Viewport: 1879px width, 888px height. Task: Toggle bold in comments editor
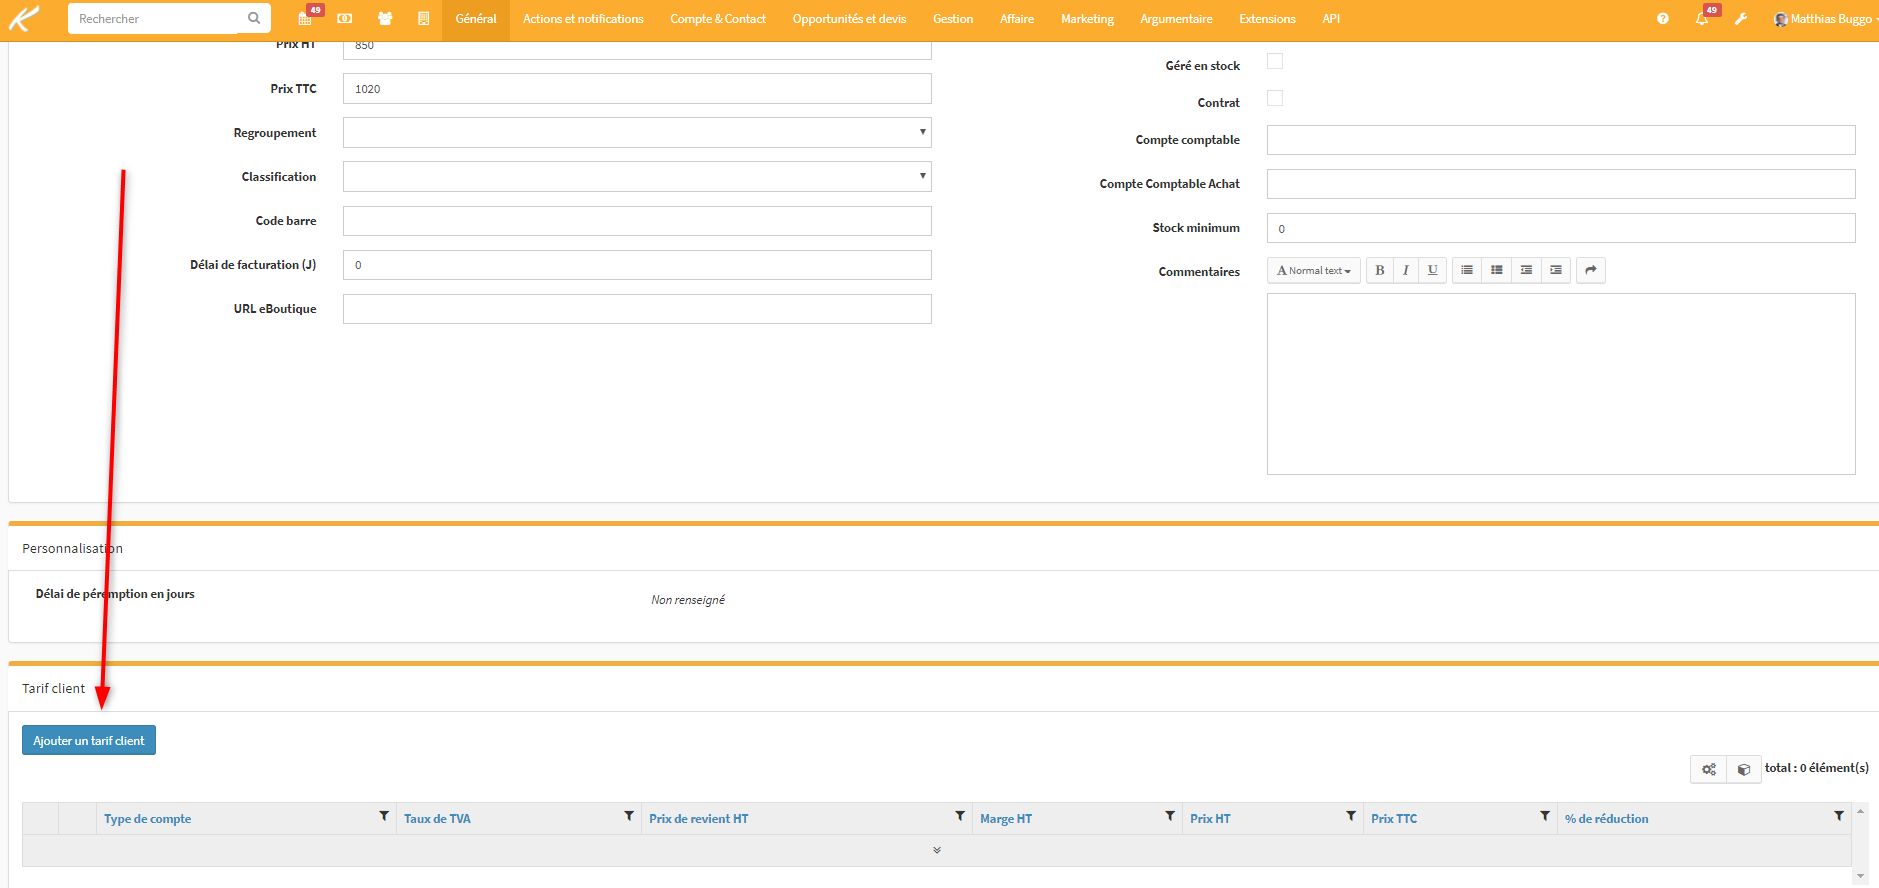coord(1380,270)
